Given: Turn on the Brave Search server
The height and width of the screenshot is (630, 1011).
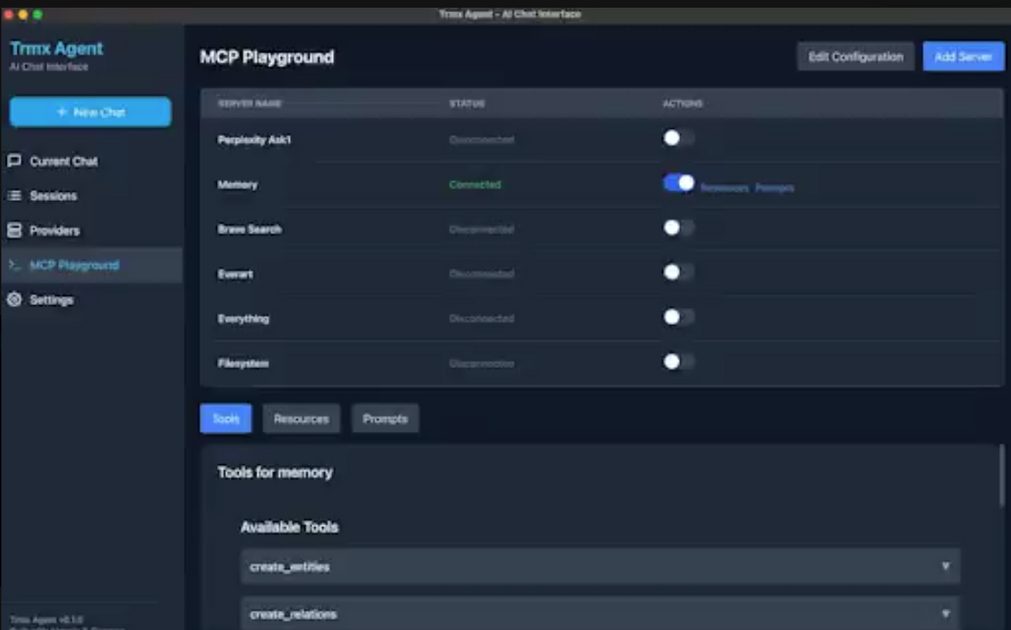Looking at the screenshot, I should (x=678, y=229).
